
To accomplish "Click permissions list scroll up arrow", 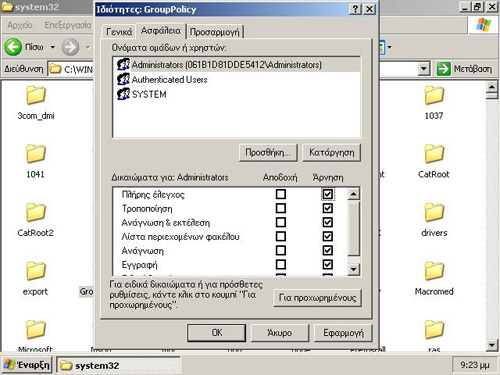I will click(x=353, y=194).
